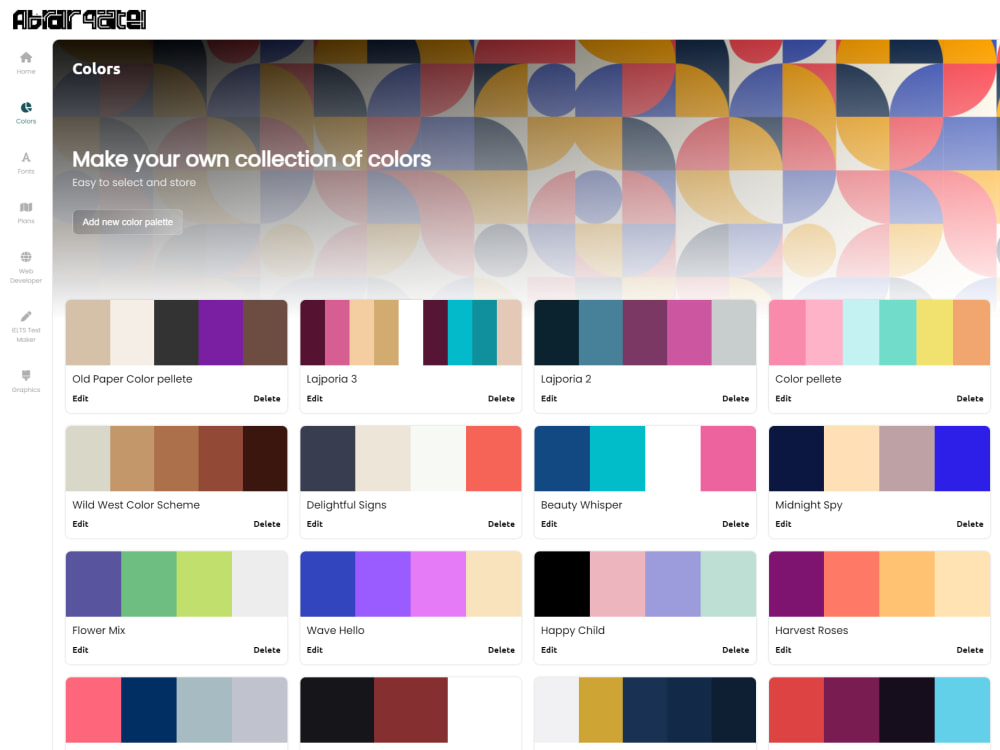Open the red and sky blue palette thumbnail
Screen dimensions: 1000x750
pyautogui.click(x=879, y=710)
